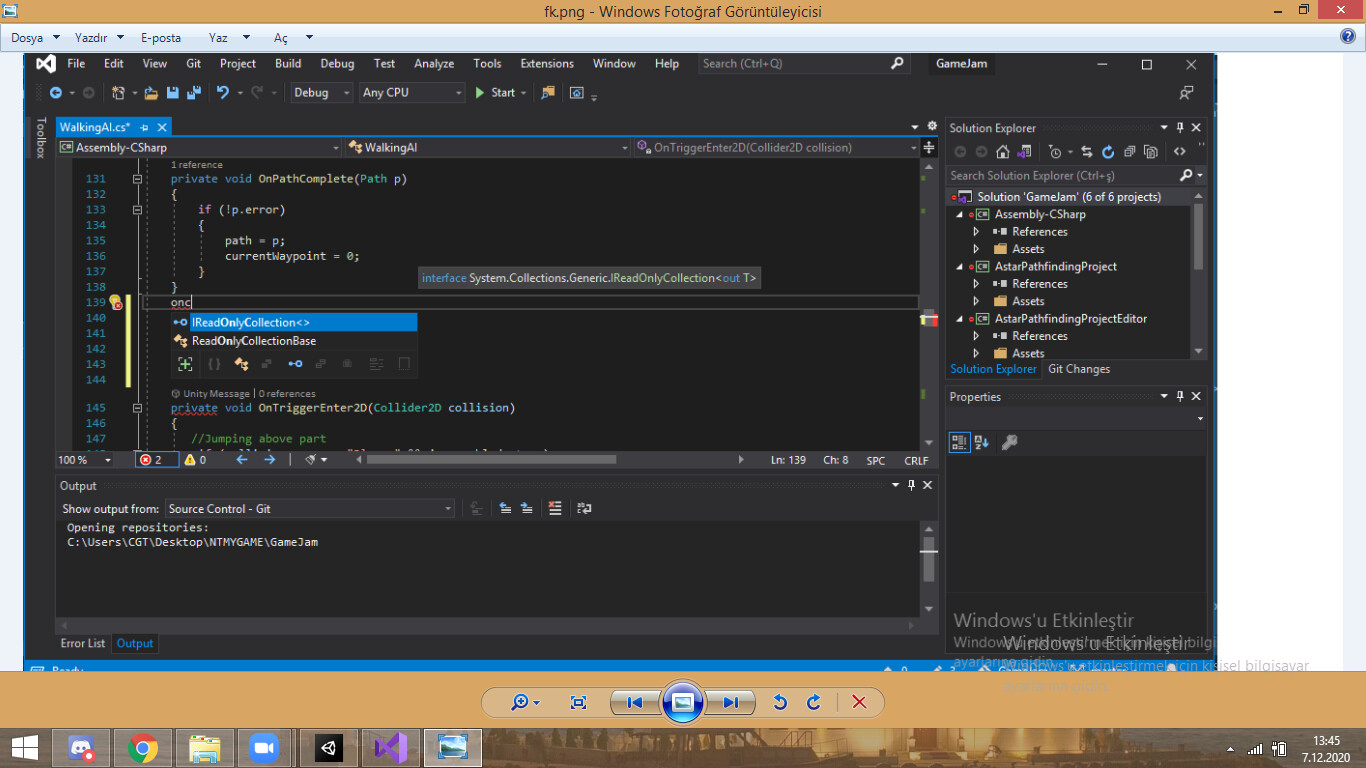Image resolution: width=1366 pixels, height=768 pixels.
Task: Open the View Code icon in Solution Explorer
Action: click(1180, 151)
